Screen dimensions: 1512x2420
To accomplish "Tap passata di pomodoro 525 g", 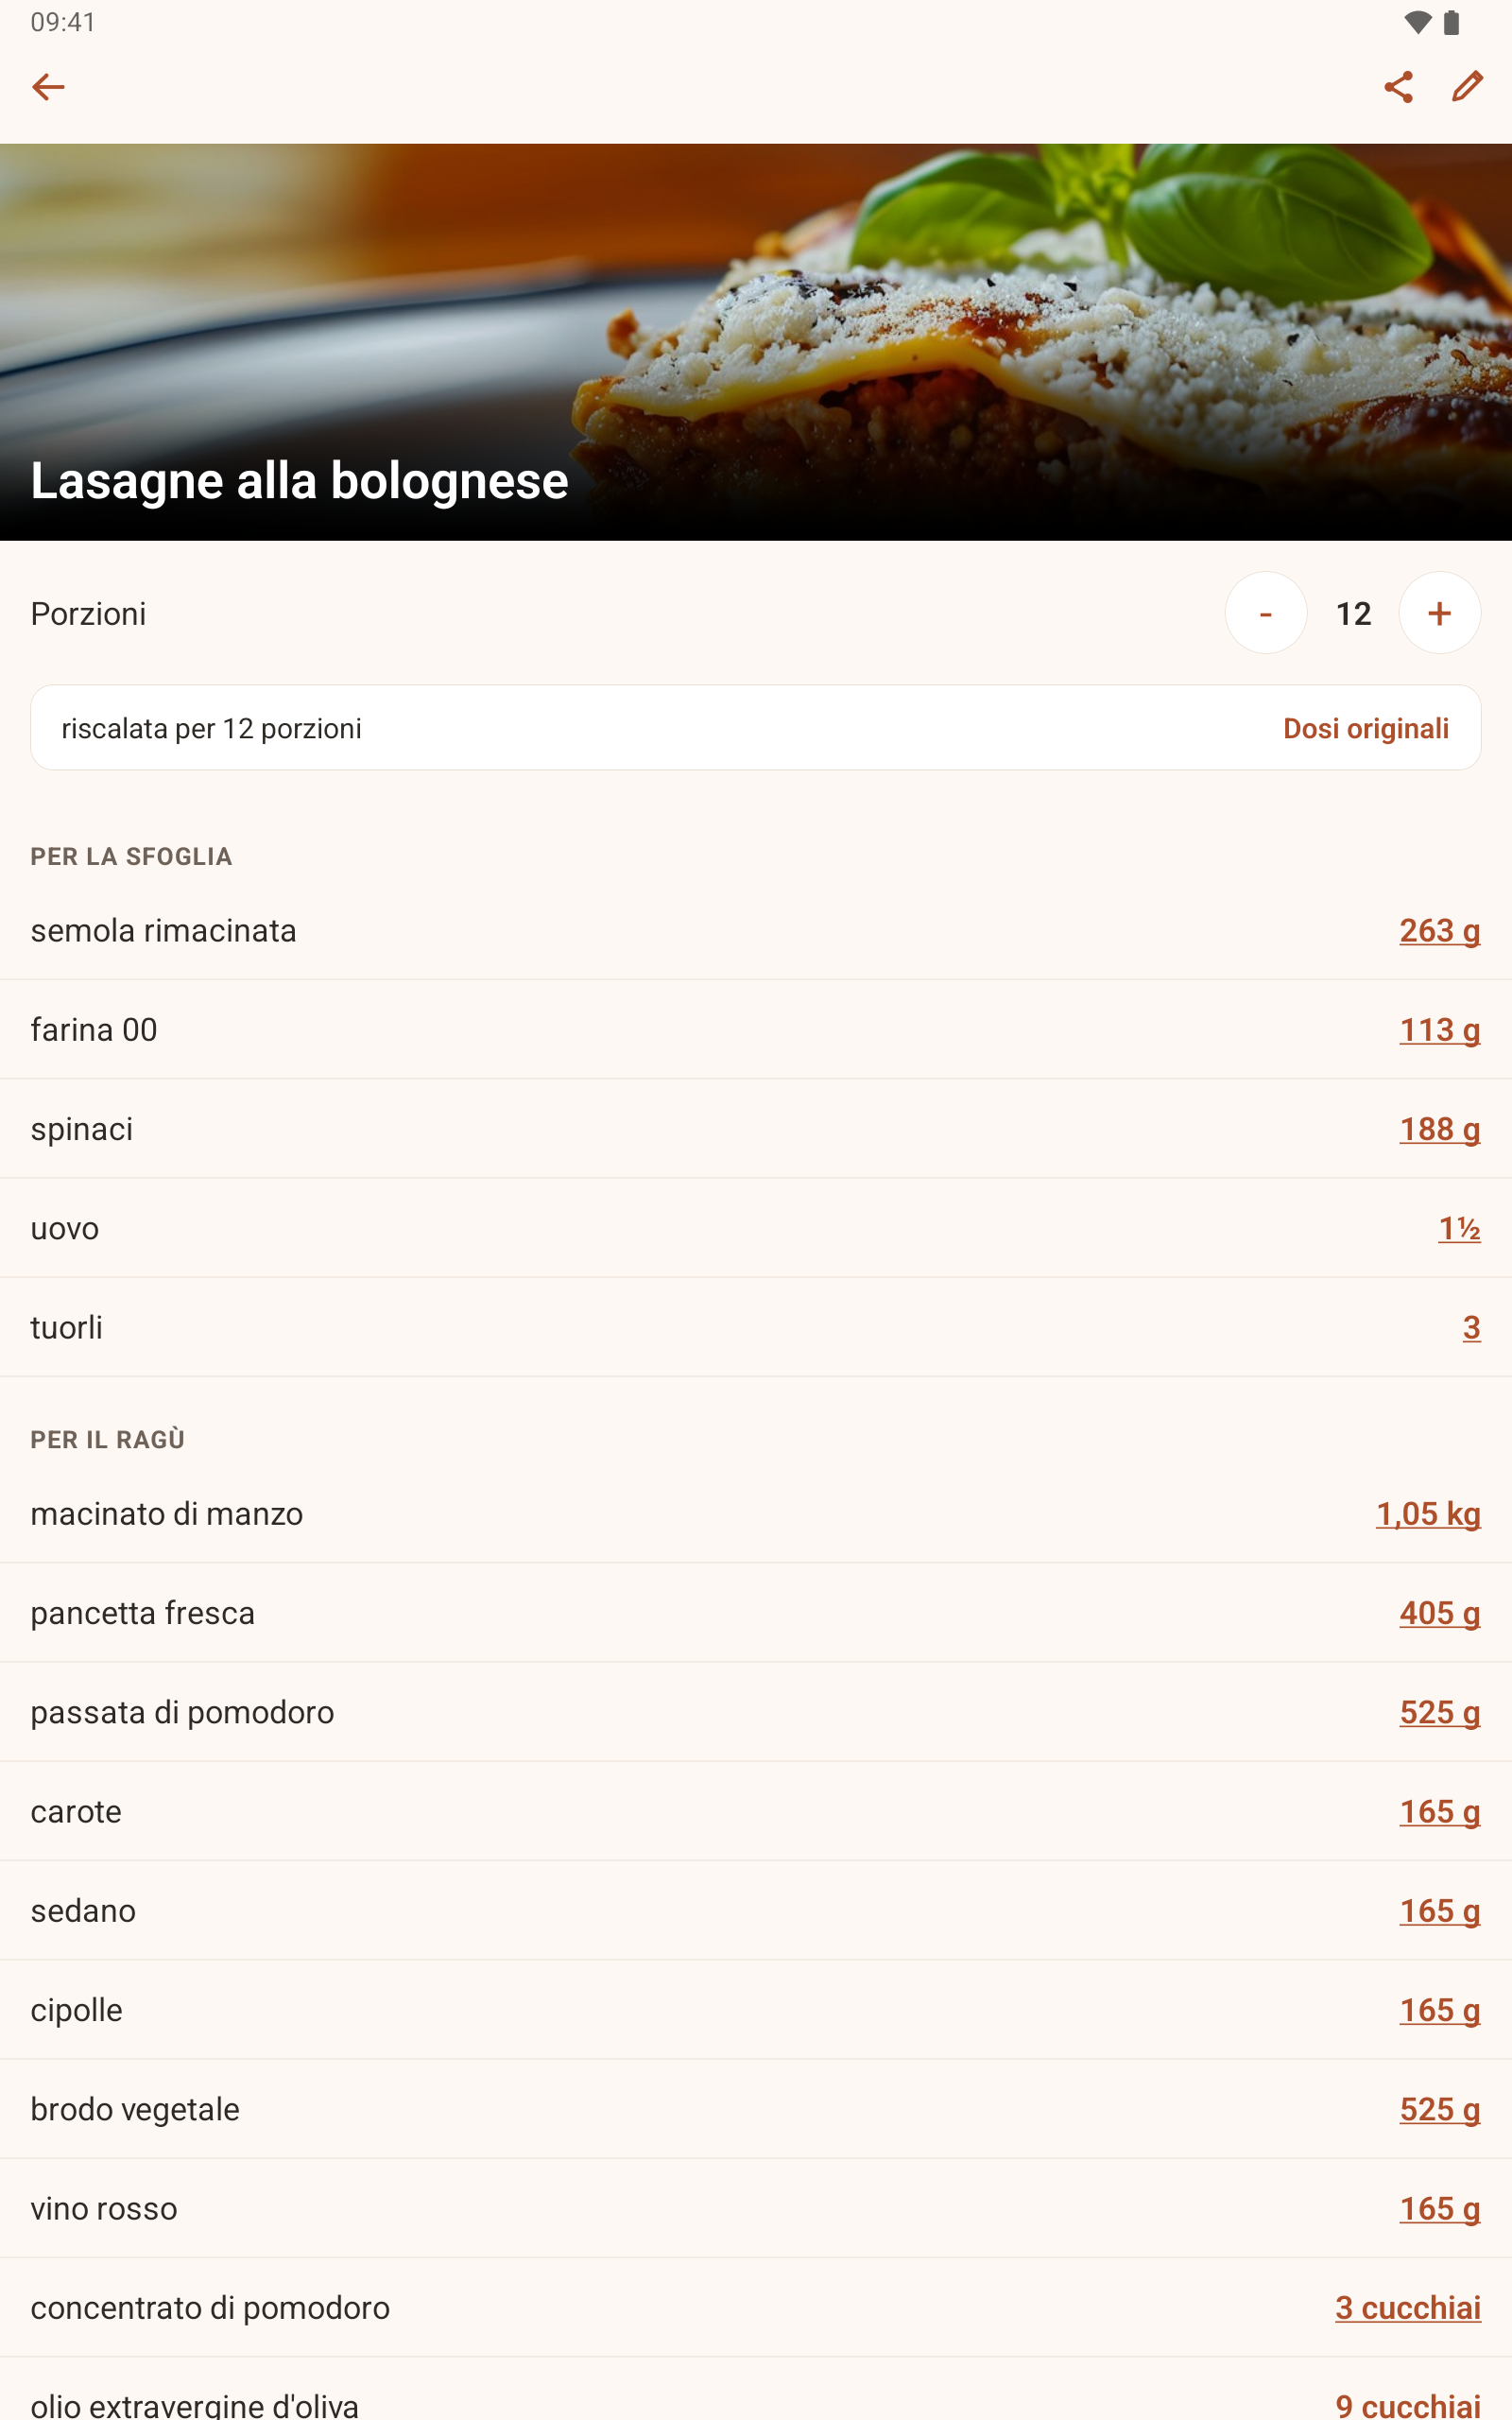I will pyautogui.click(x=1439, y=1712).
